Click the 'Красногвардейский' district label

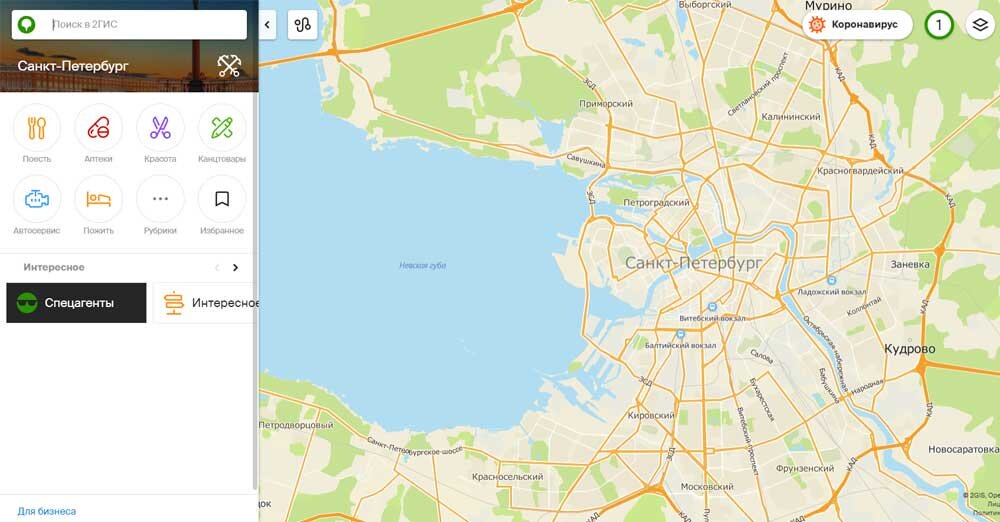860,171
